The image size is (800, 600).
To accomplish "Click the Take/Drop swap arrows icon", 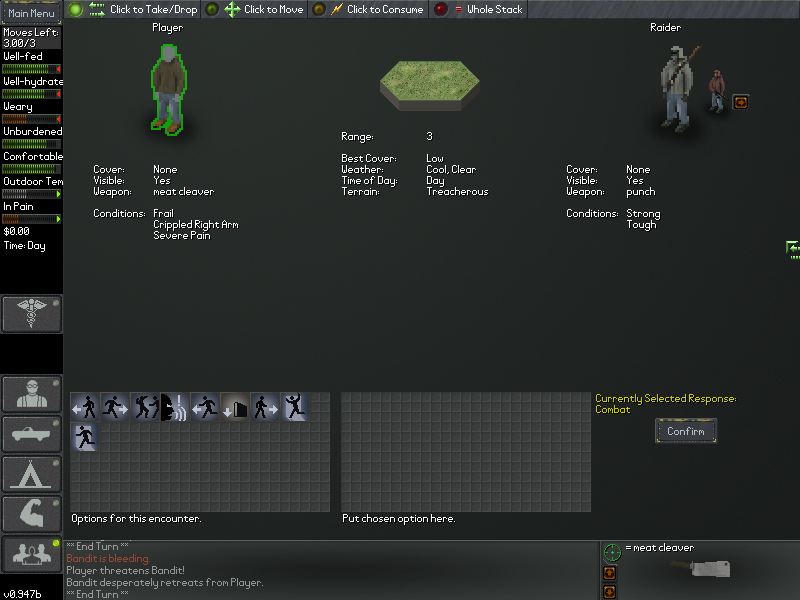I will [x=97, y=9].
